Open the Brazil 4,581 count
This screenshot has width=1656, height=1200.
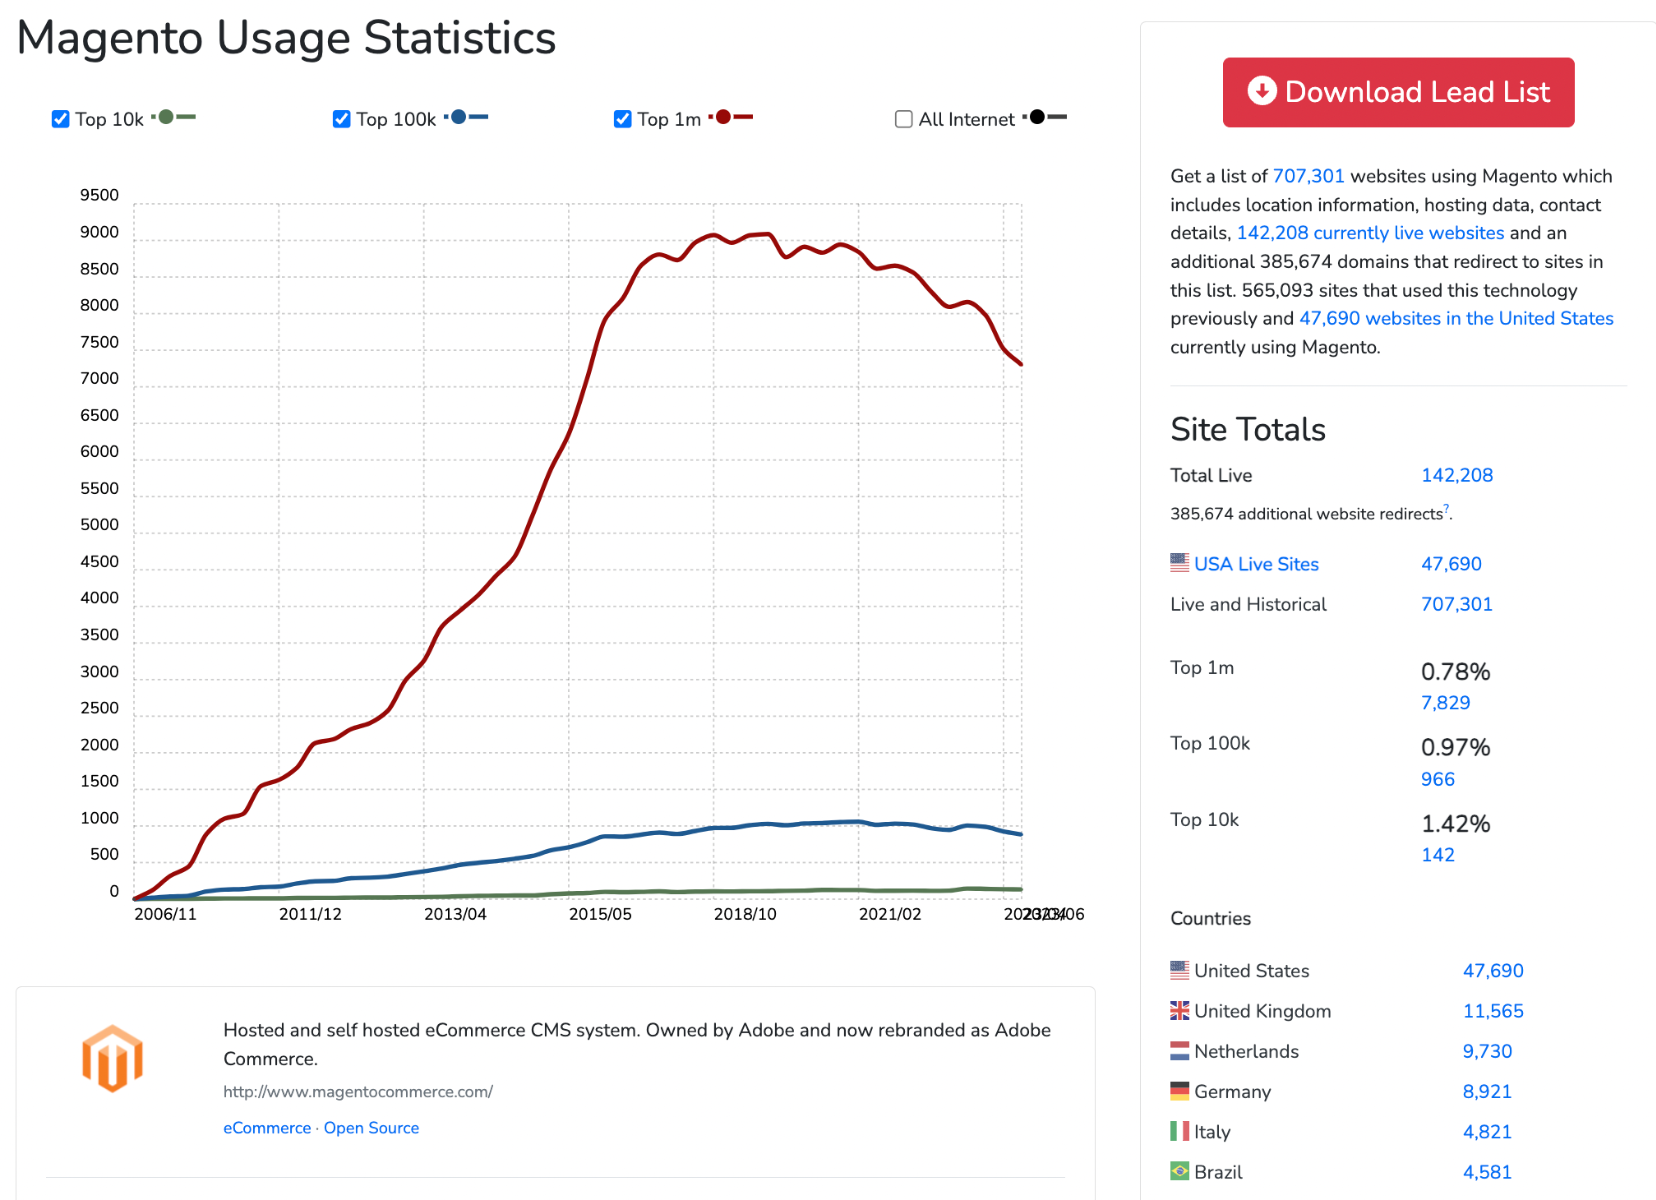[x=1487, y=1172]
